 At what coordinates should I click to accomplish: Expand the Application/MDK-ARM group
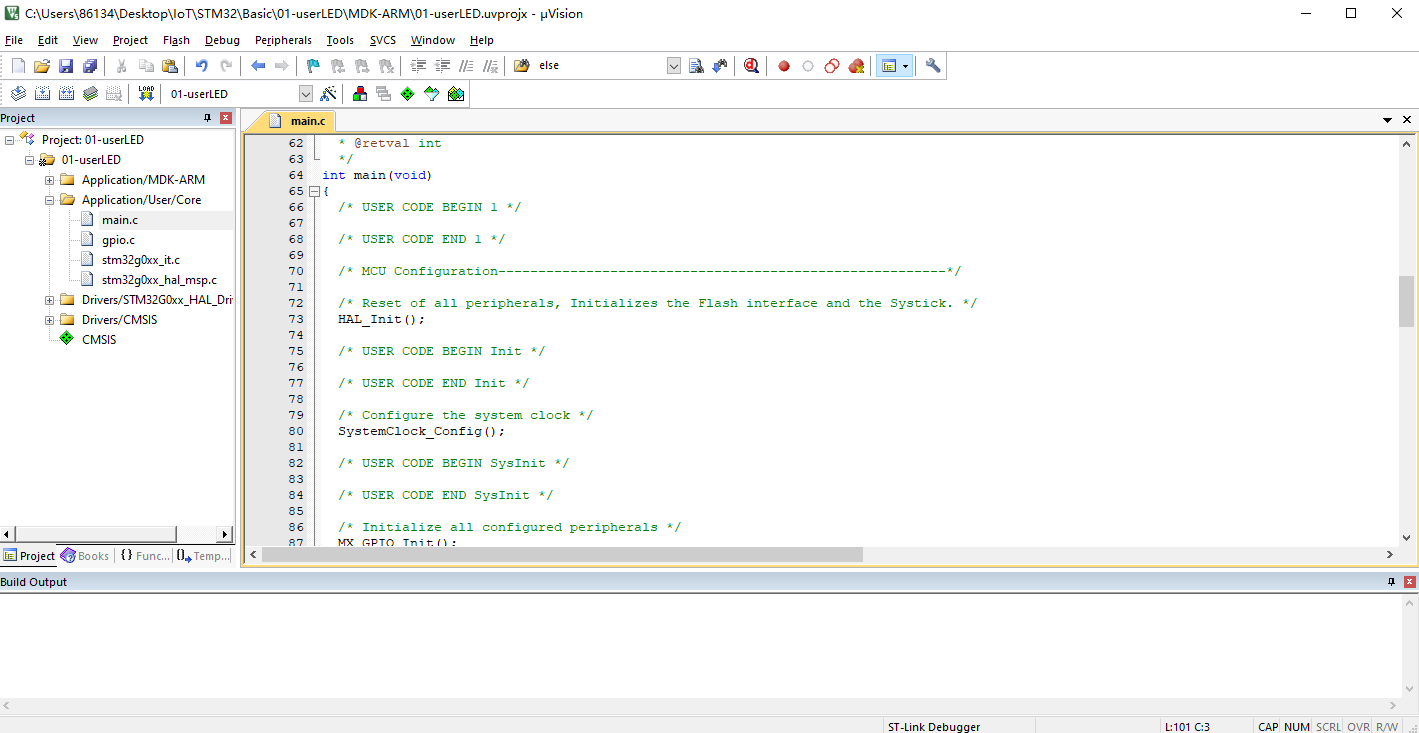pos(49,180)
